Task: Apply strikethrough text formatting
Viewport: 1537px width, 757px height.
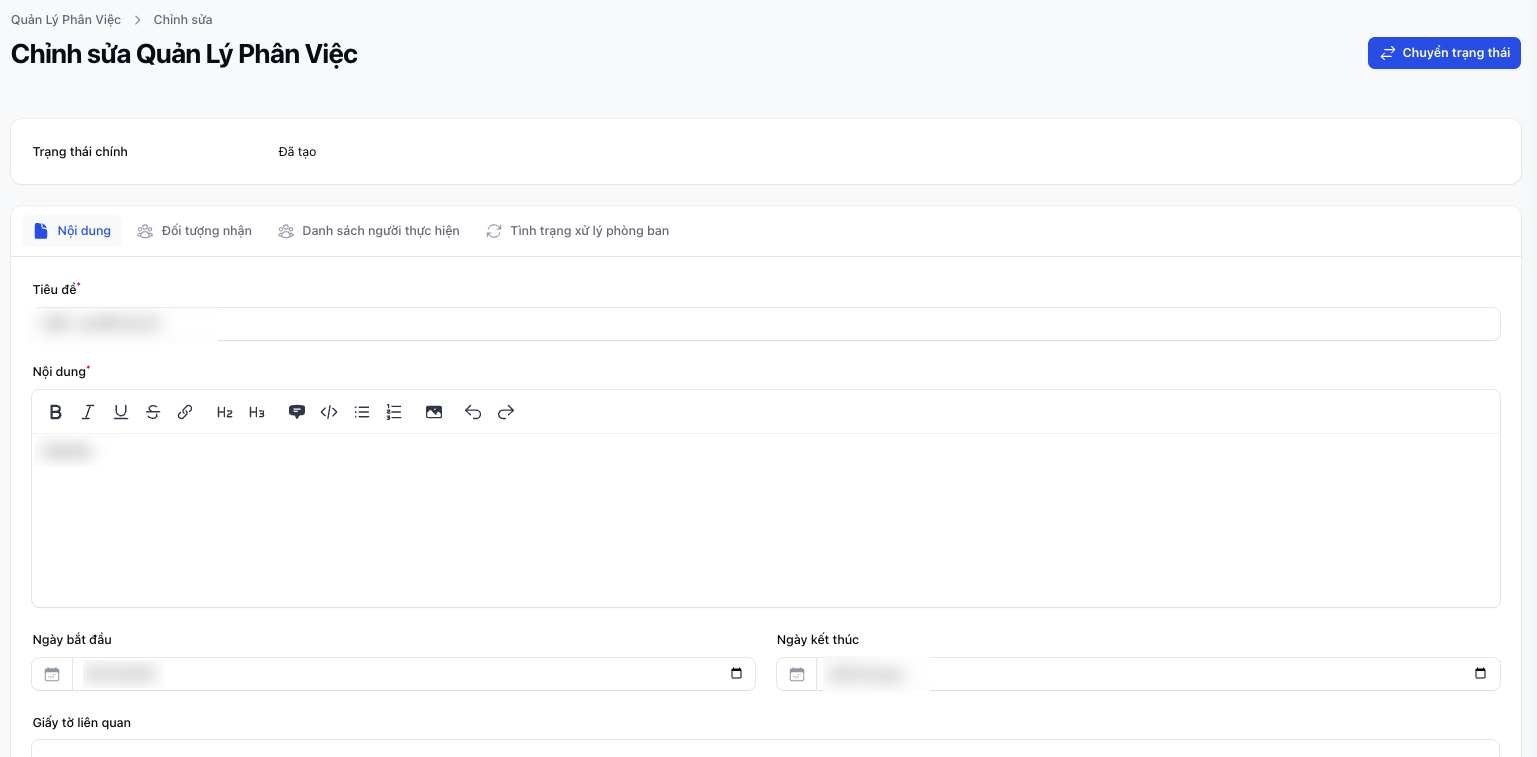Action: point(153,412)
